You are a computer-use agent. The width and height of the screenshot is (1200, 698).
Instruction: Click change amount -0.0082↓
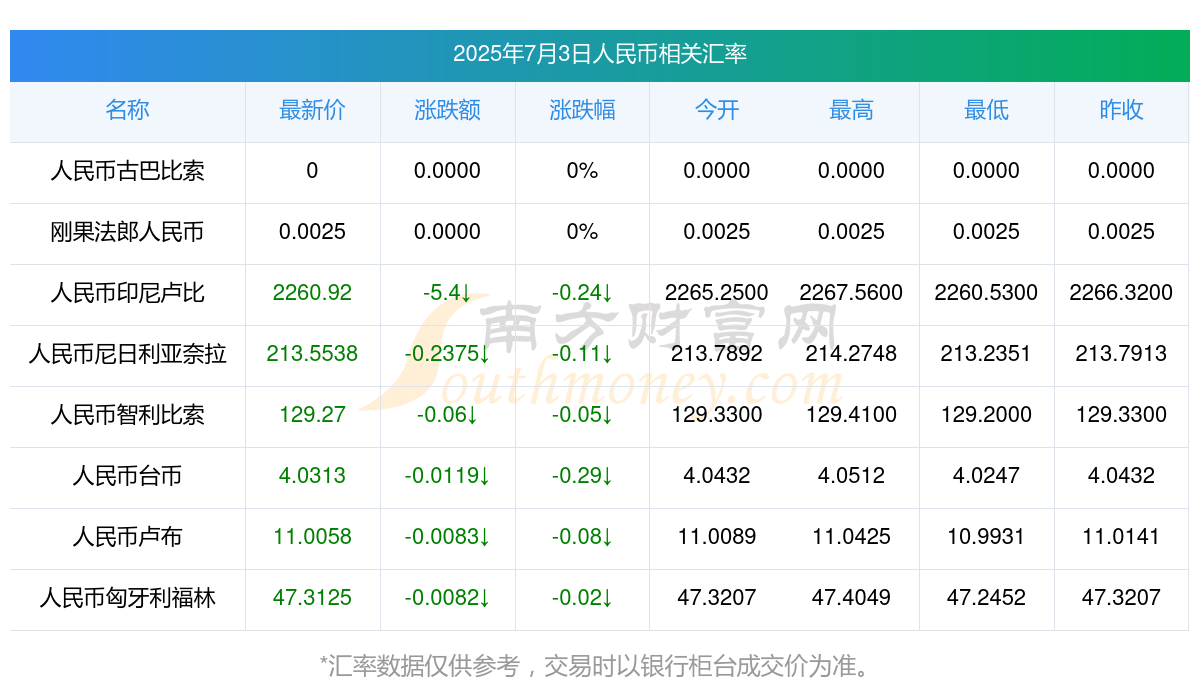pos(447,598)
